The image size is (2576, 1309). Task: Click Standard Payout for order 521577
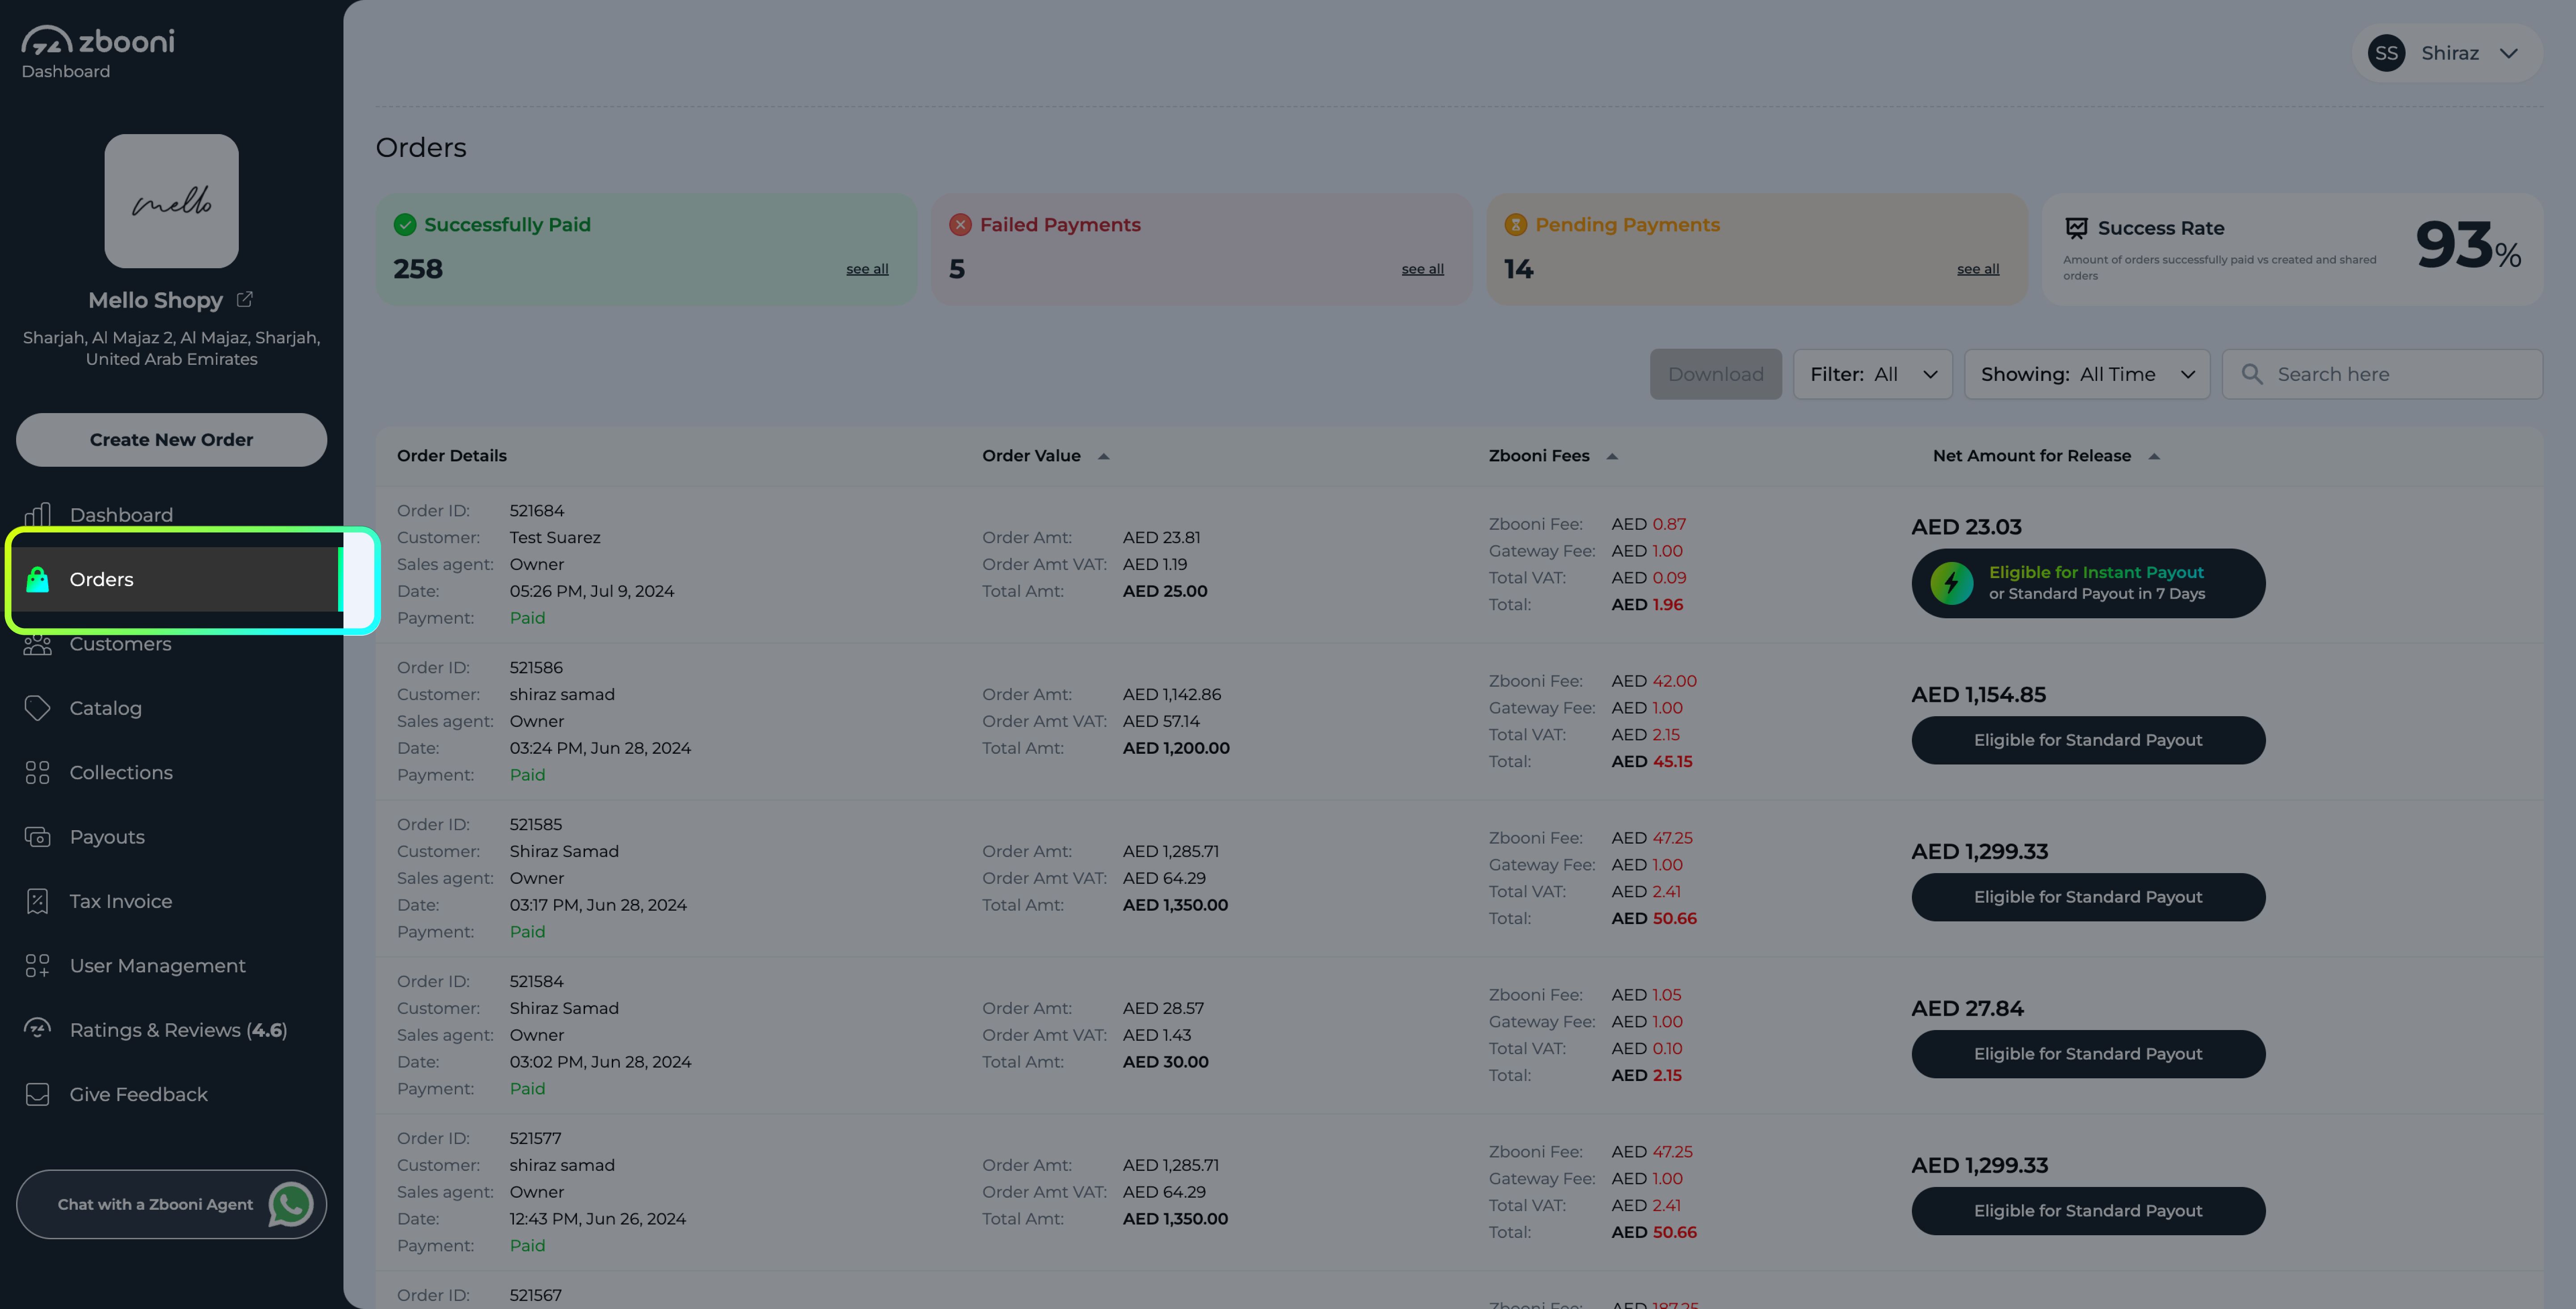tap(2088, 1211)
